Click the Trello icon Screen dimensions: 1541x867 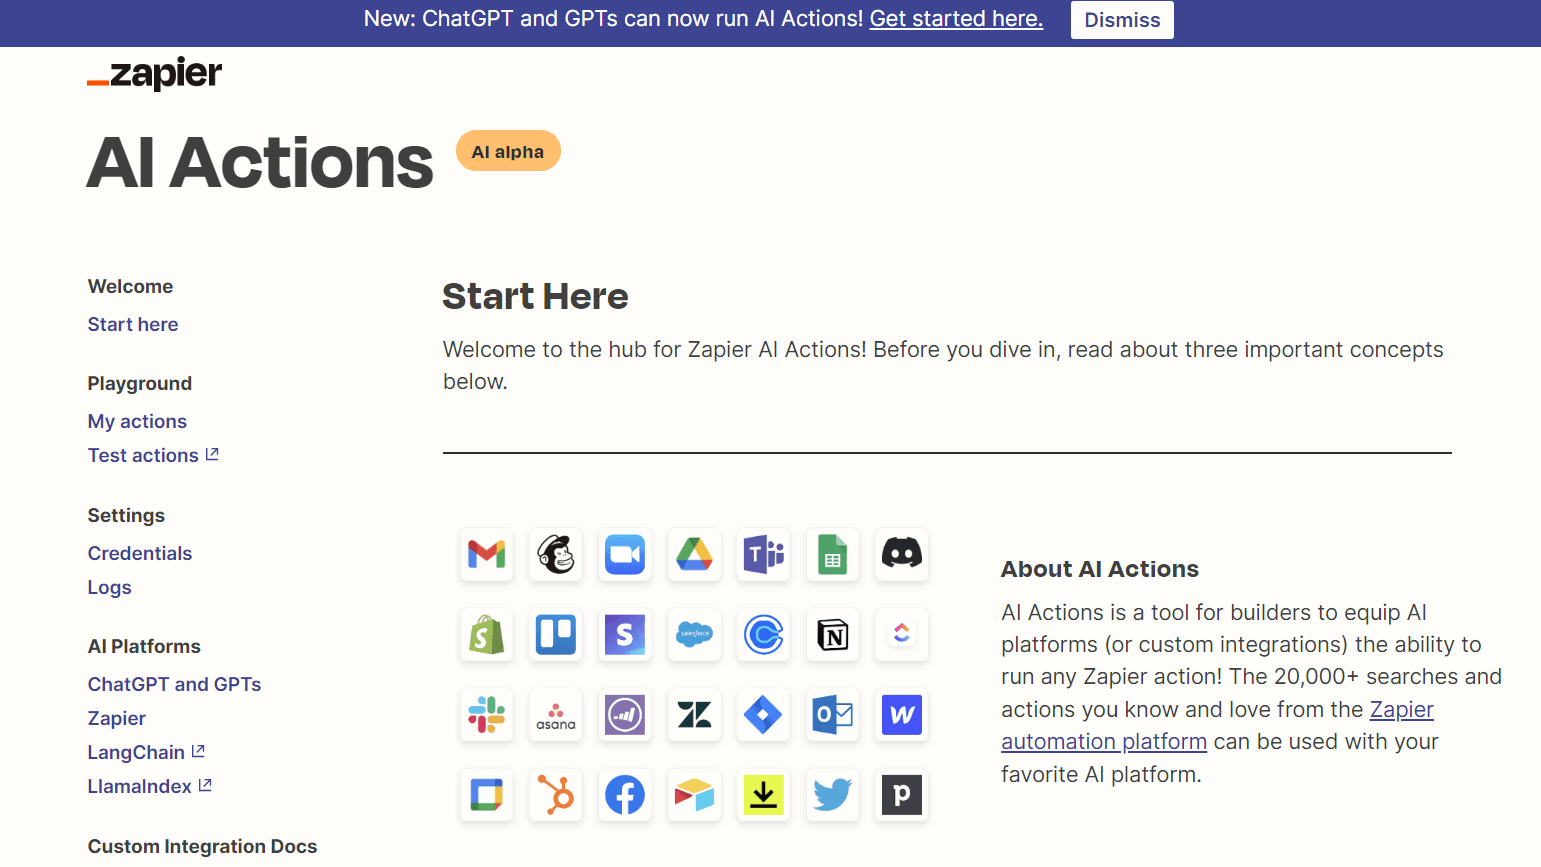tap(556, 635)
